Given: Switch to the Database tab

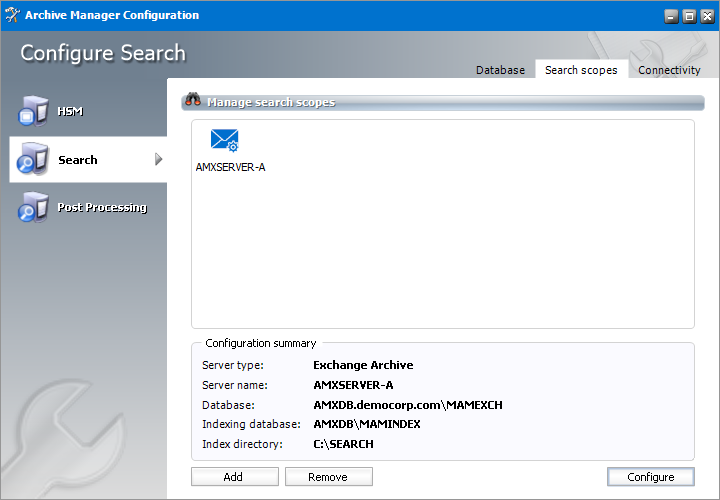Looking at the screenshot, I should point(500,70).
